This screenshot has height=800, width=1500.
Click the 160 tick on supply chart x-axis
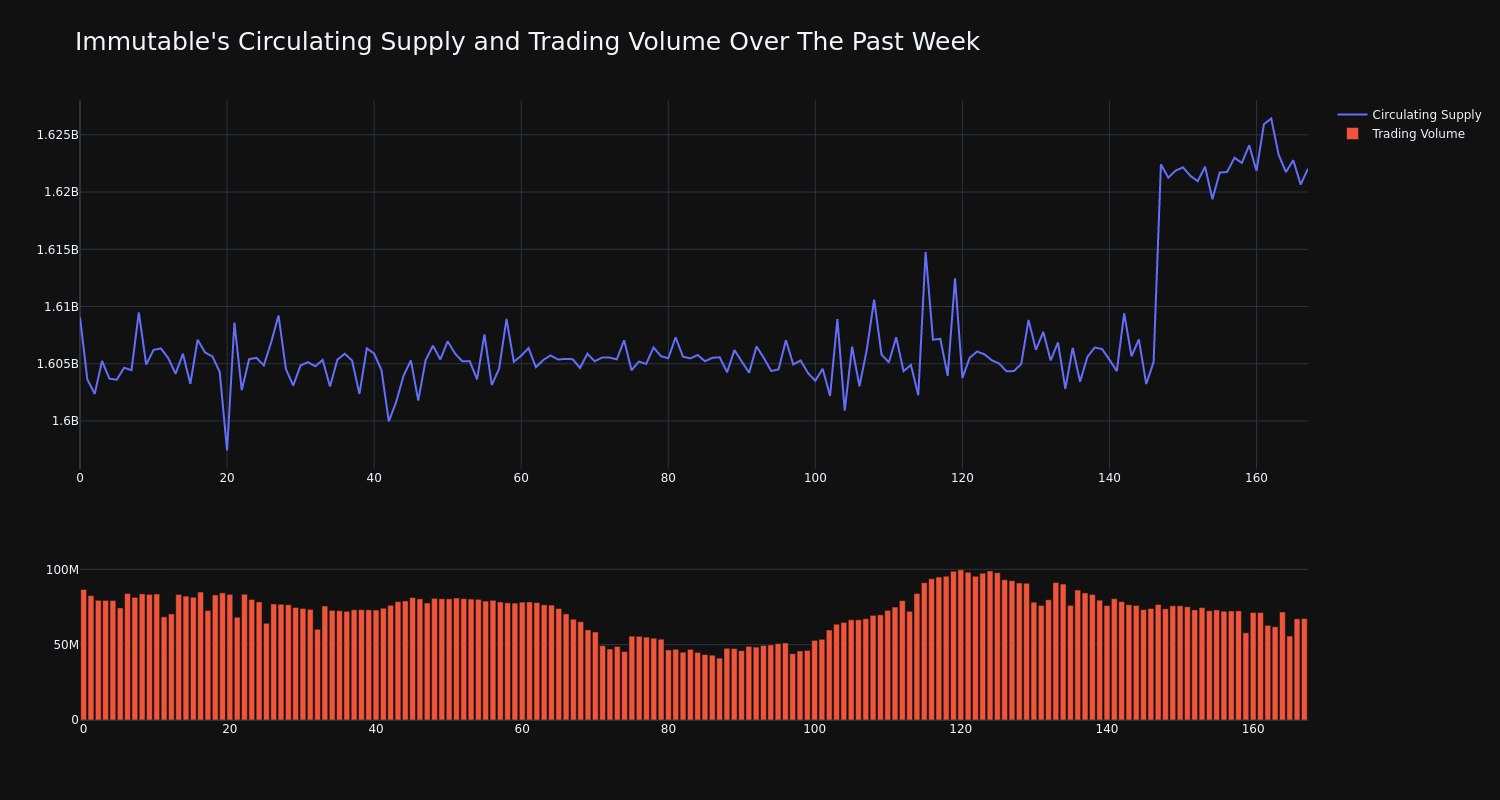pos(1256,478)
